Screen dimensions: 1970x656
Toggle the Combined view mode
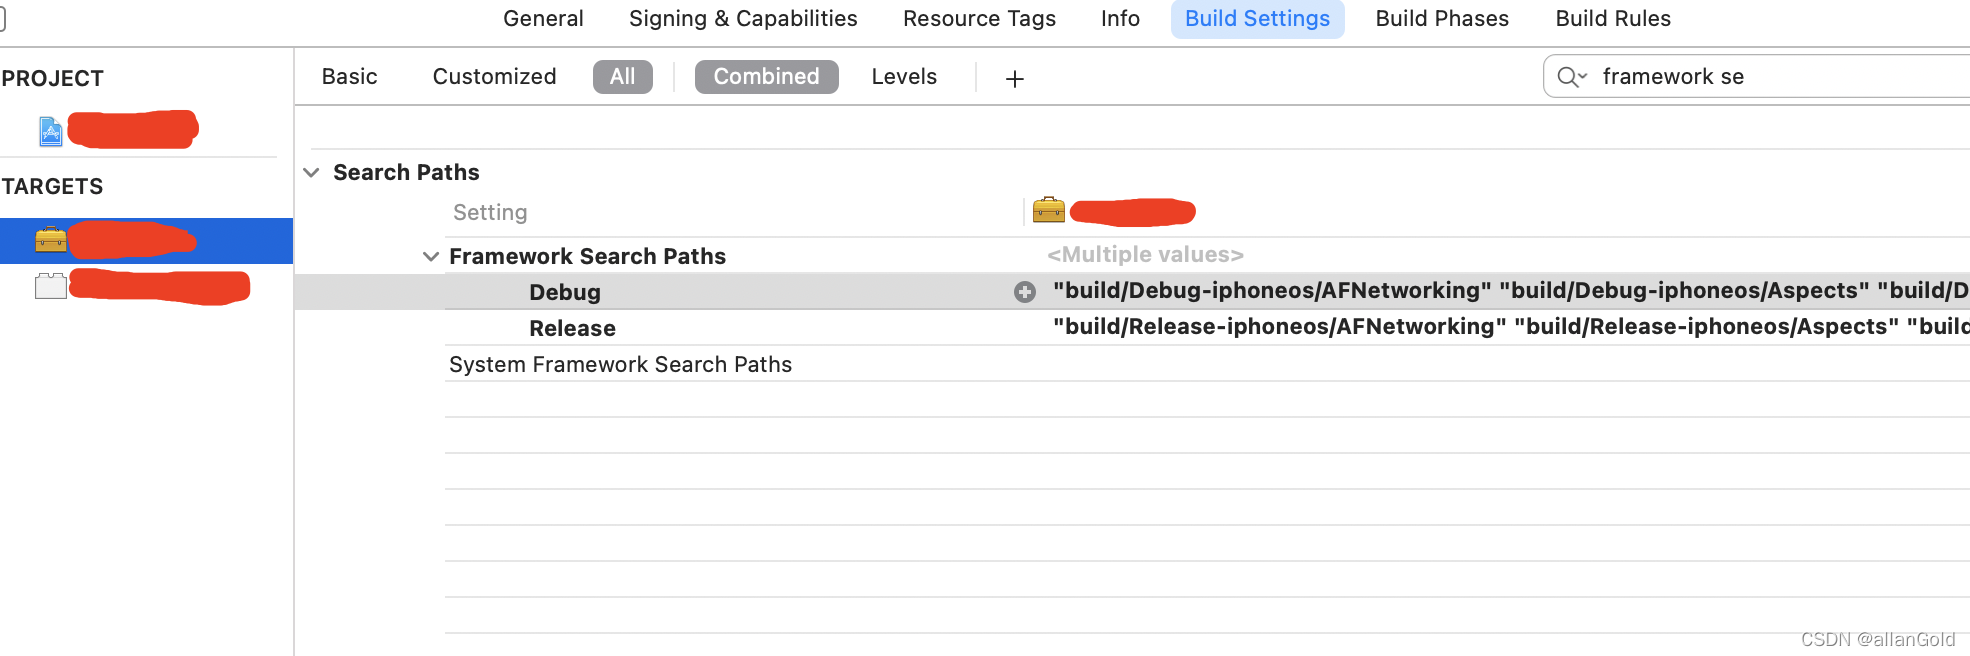(767, 77)
